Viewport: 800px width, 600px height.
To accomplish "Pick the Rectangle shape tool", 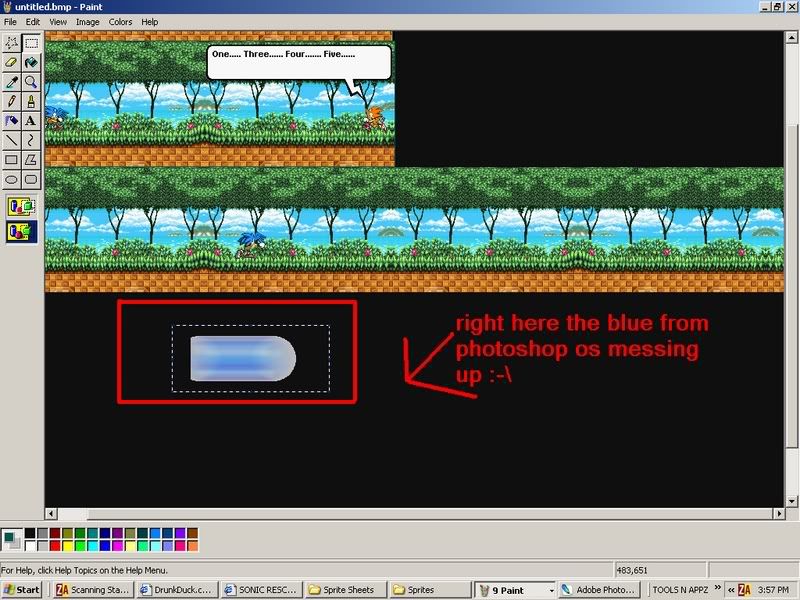I will click(x=12, y=160).
